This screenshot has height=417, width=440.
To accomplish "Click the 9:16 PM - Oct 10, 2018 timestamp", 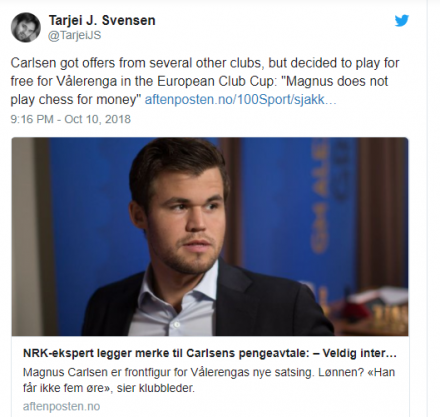I will coord(71,119).
